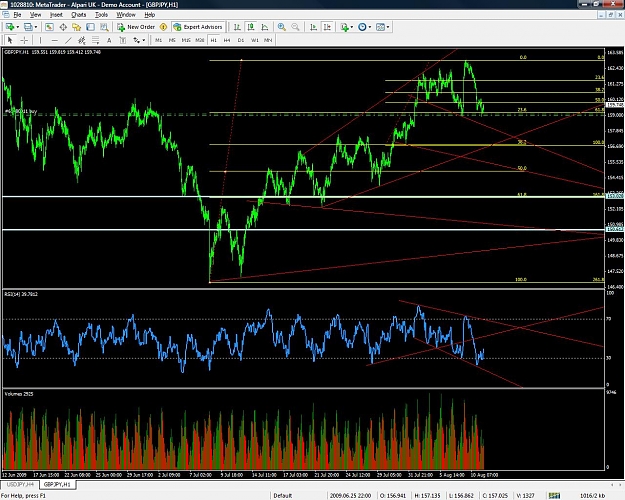Open the Terminal panel icon
625x500 pixels.
pyautogui.click(x=90, y=27)
